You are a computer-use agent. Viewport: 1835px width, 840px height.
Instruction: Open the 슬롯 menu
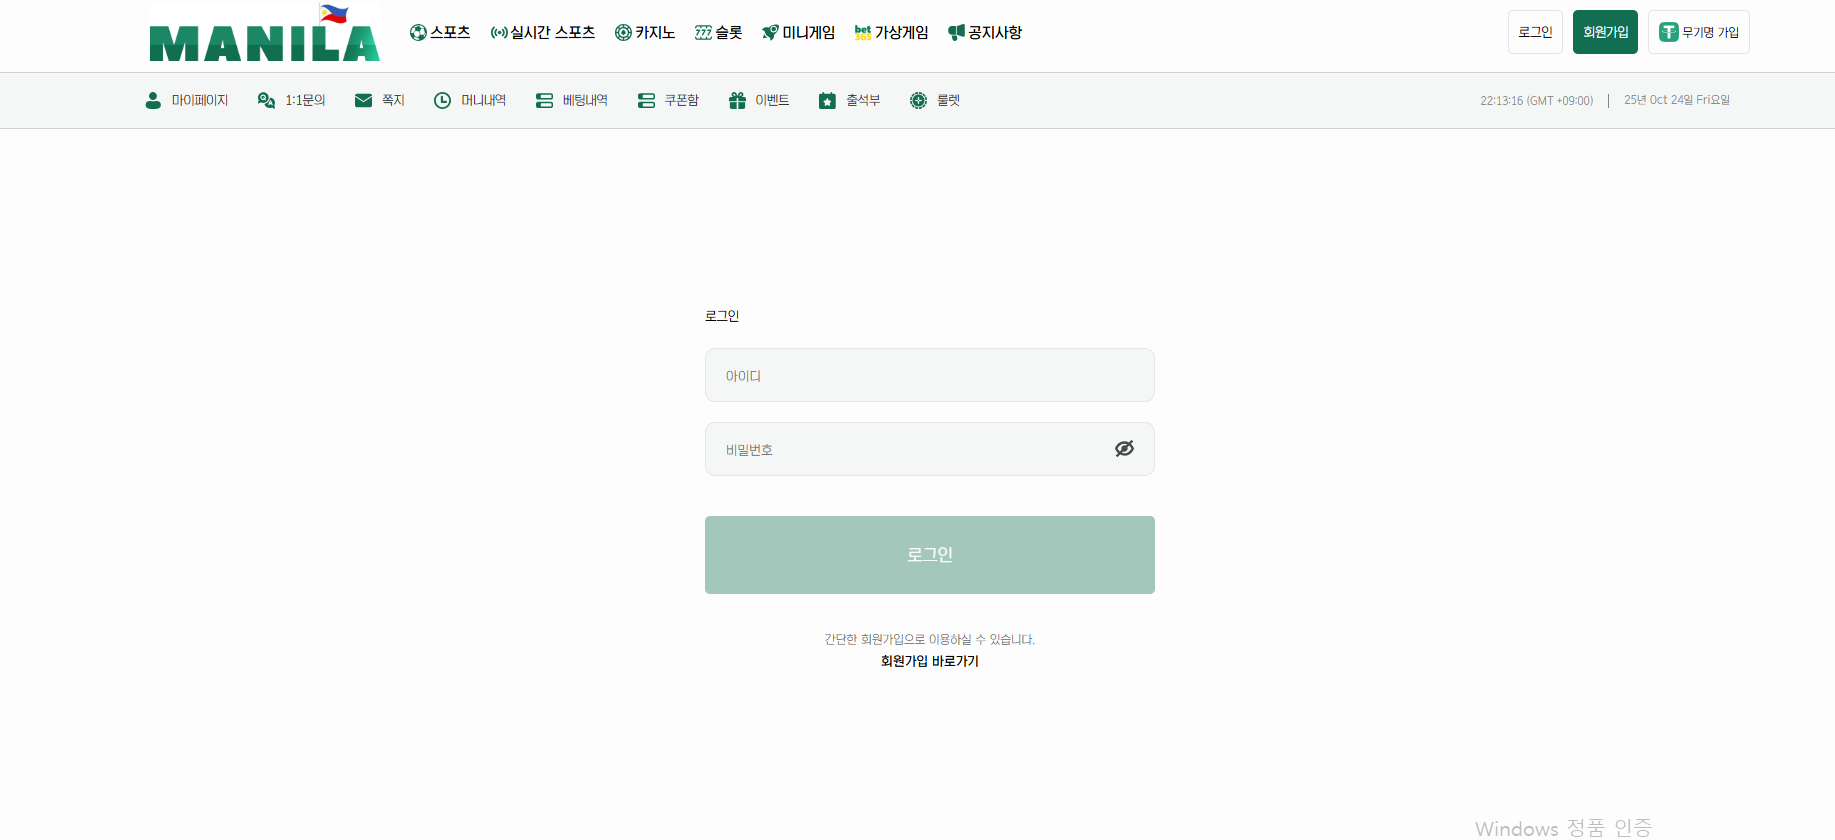pos(718,32)
